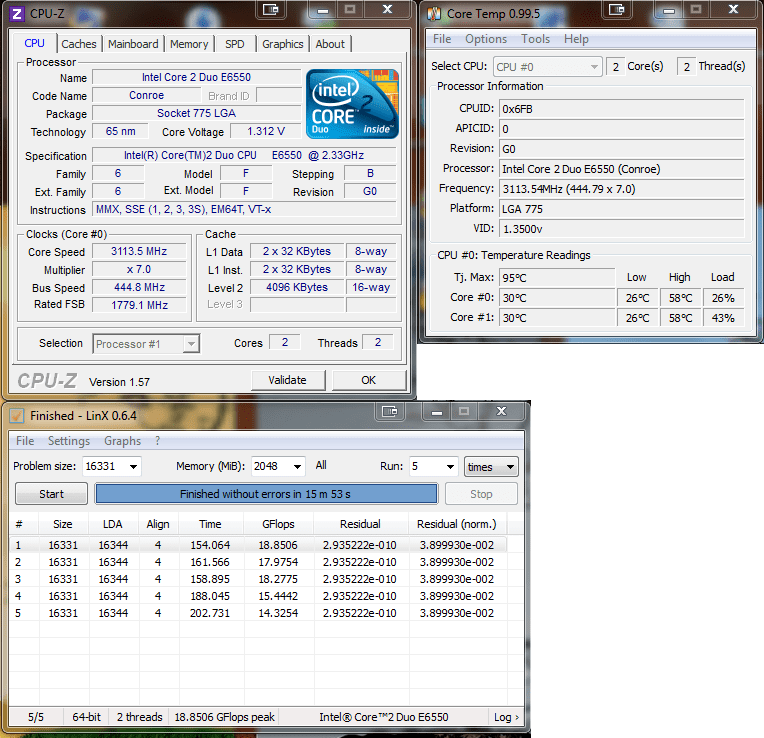Select the CPU tab in CPU-Z
The height and width of the screenshot is (738, 764).
[35, 43]
